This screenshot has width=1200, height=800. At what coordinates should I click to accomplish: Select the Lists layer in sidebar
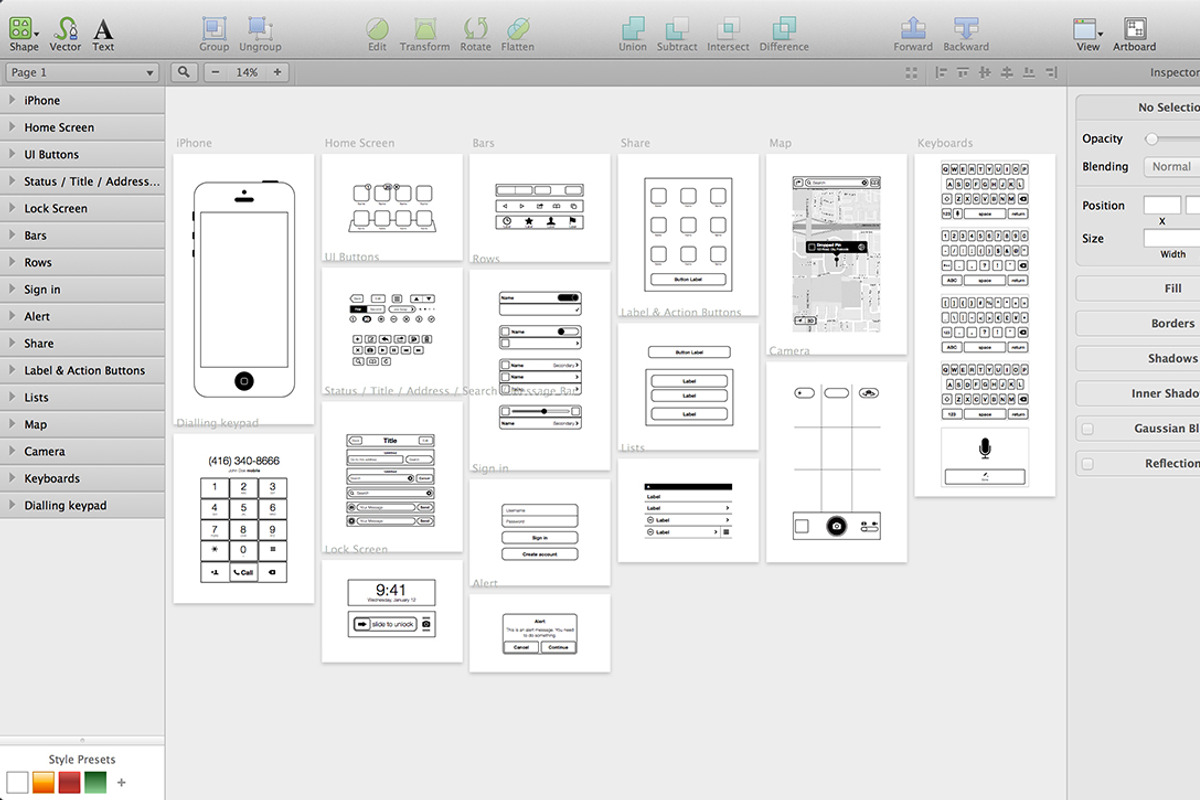[82, 397]
